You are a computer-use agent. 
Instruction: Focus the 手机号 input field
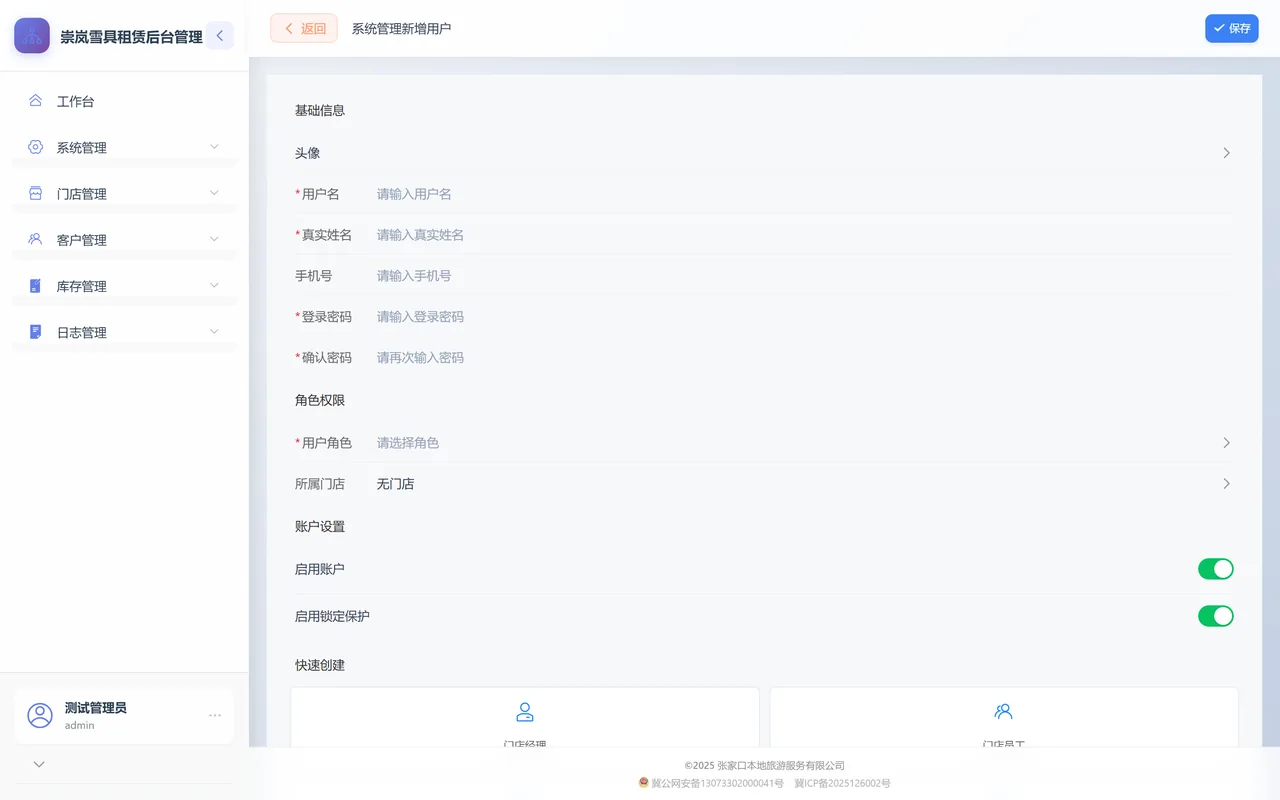tap(803, 276)
